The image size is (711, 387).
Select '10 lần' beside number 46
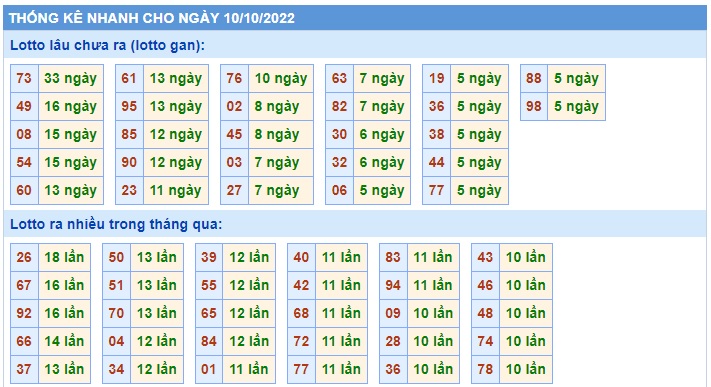(526, 286)
